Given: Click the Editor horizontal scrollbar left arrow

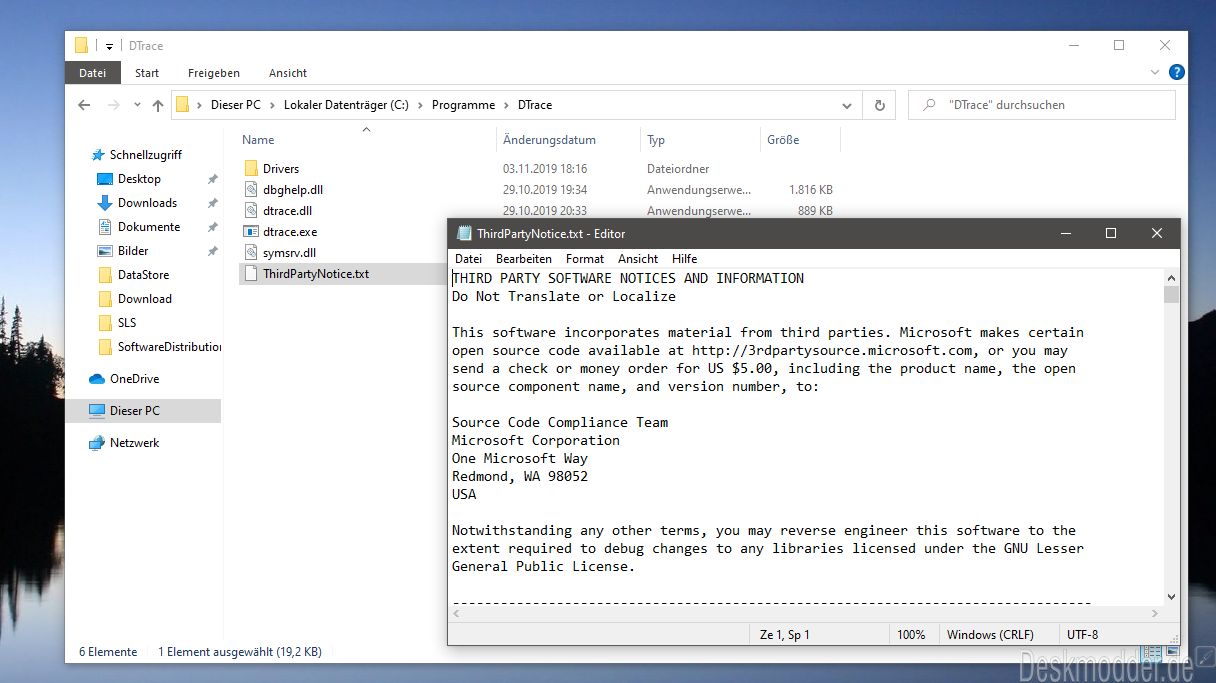Looking at the screenshot, I should tap(457, 614).
